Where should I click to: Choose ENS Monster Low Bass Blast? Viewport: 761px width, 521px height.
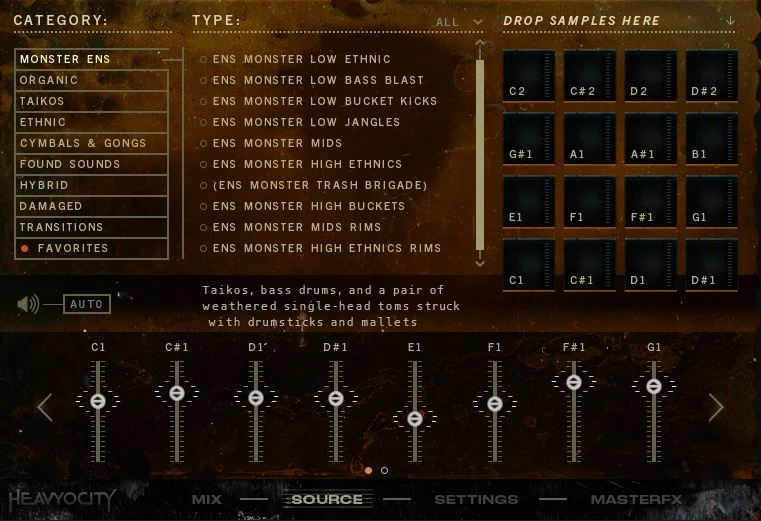click(312, 80)
